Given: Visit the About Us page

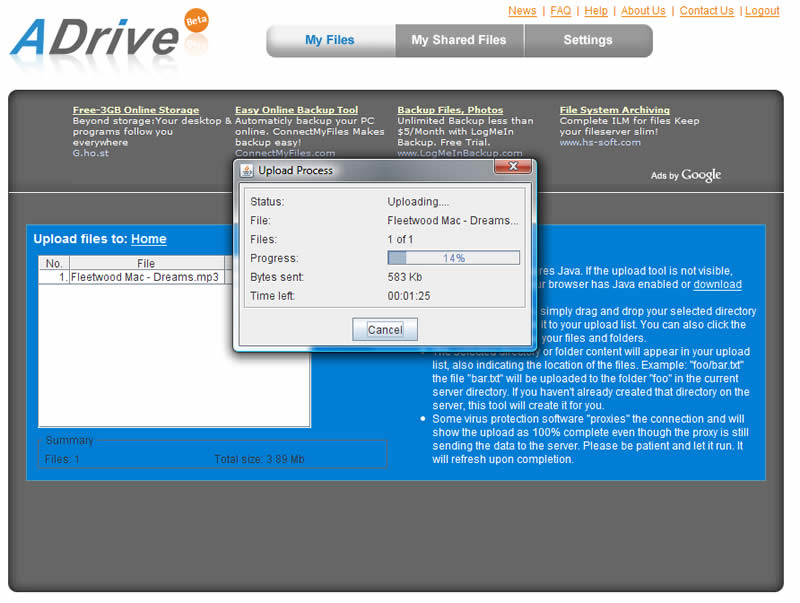Looking at the screenshot, I should [643, 11].
